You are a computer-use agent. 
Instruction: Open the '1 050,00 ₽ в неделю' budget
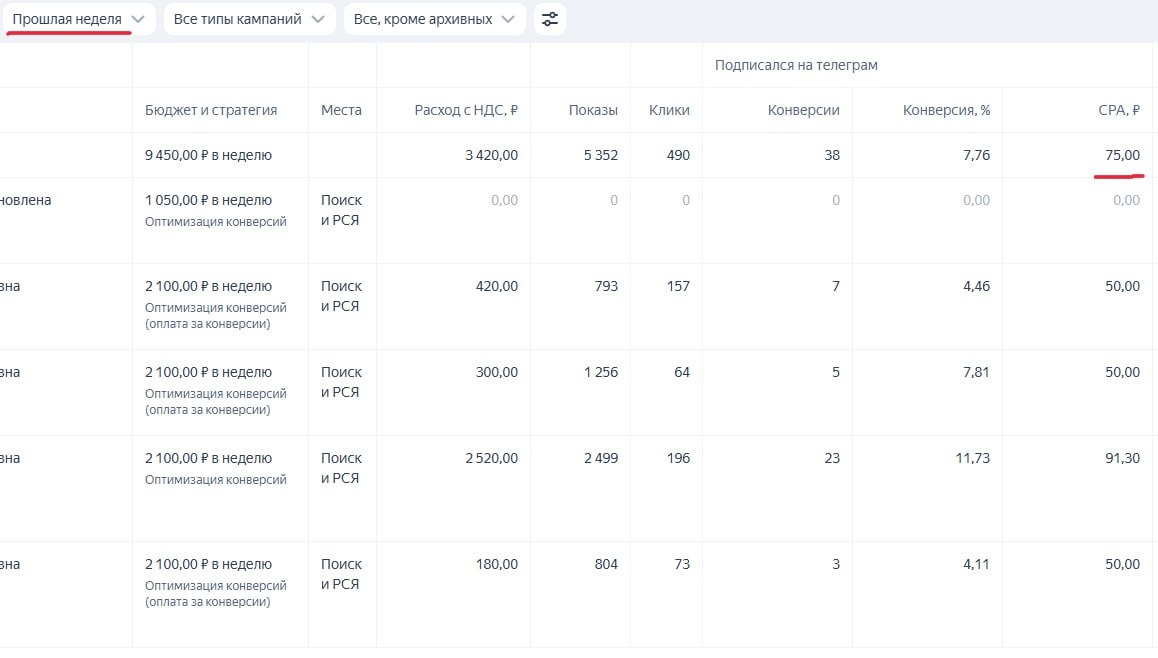pyautogui.click(x=208, y=200)
